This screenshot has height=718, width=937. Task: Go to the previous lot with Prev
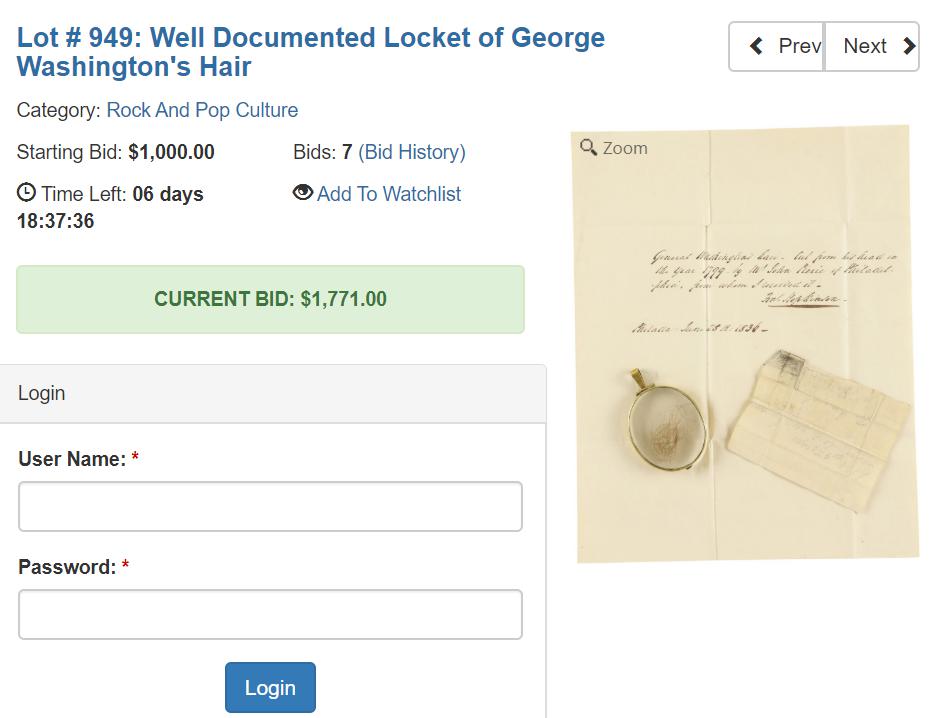point(777,46)
